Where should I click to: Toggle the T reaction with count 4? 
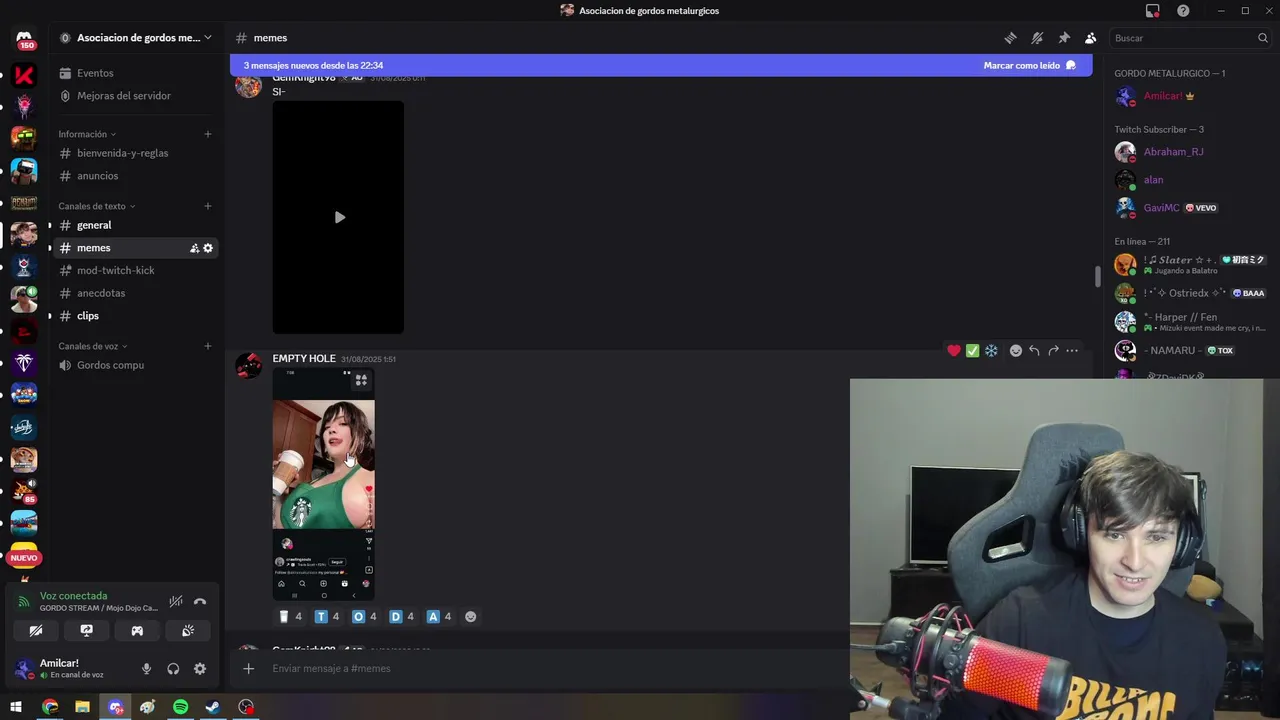[327, 617]
